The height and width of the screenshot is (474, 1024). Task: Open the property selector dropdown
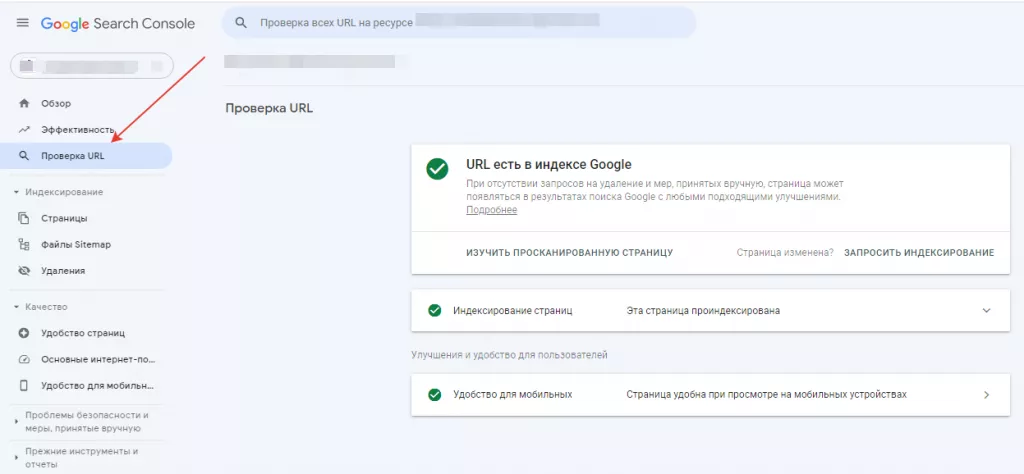[91, 66]
